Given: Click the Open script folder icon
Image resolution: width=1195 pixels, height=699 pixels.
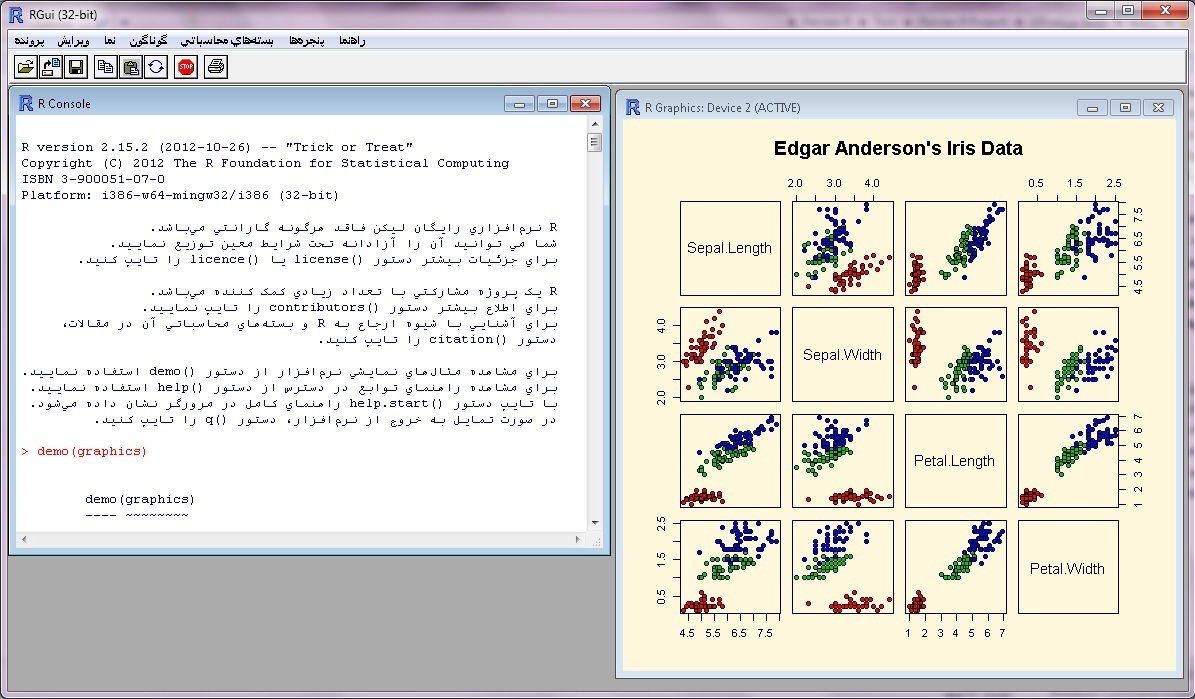Looking at the screenshot, I should 25,67.
